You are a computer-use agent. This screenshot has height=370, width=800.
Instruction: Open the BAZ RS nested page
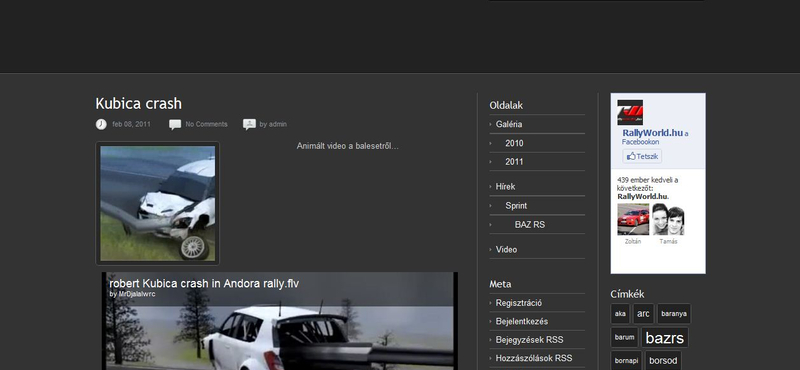tap(530, 225)
